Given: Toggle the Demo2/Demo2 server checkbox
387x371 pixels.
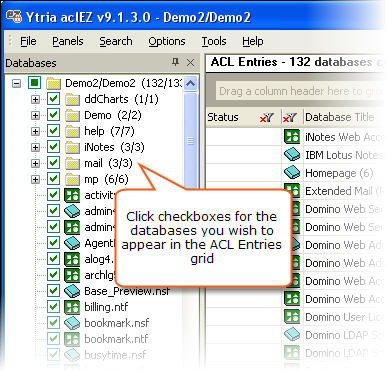Looking at the screenshot, I should (34, 83).
